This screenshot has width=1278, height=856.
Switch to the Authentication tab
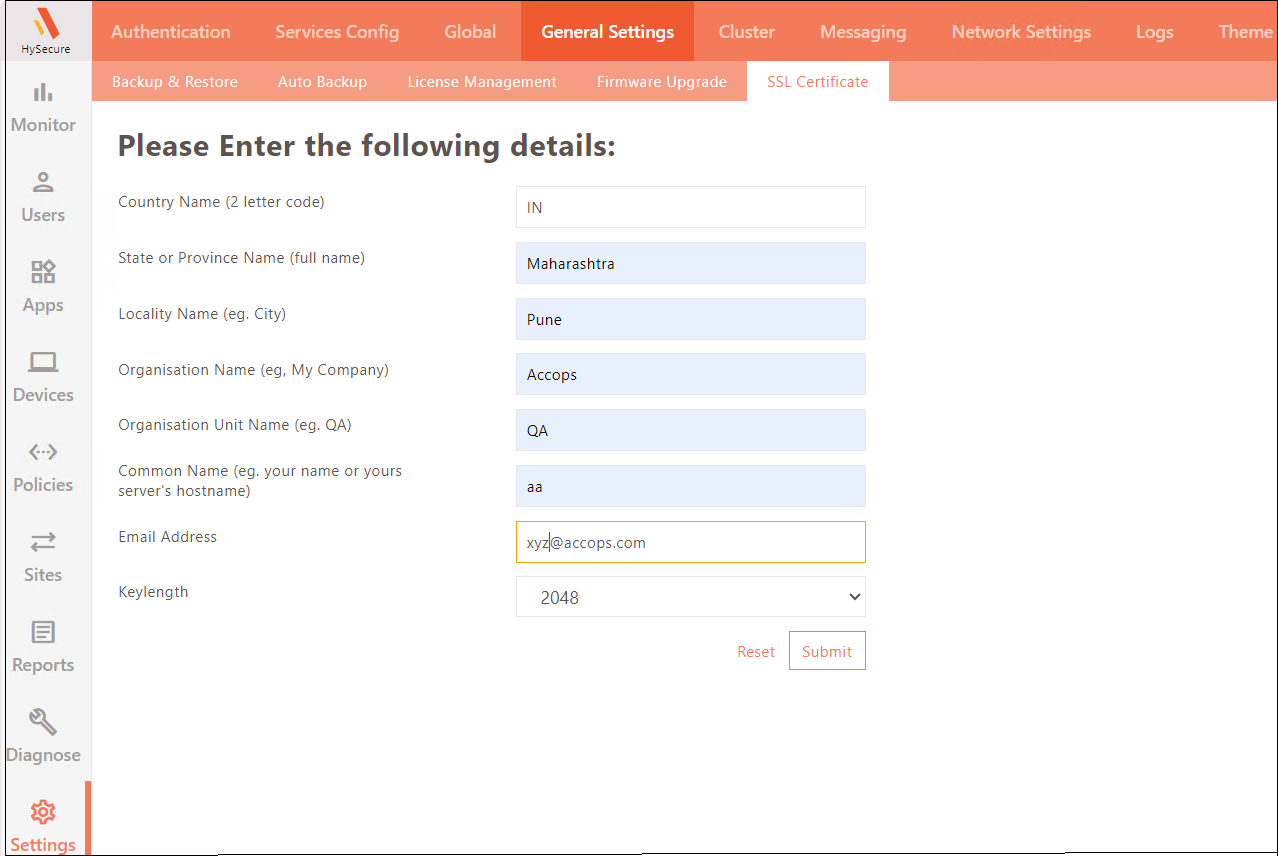pyautogui.click(x=171, y=32)
